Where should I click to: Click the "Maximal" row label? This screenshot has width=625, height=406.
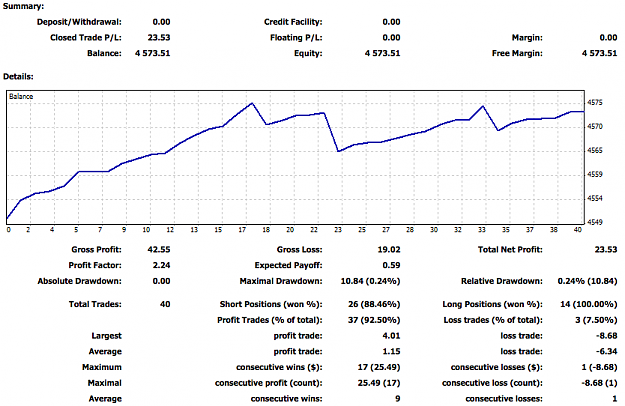pos(104,383)
